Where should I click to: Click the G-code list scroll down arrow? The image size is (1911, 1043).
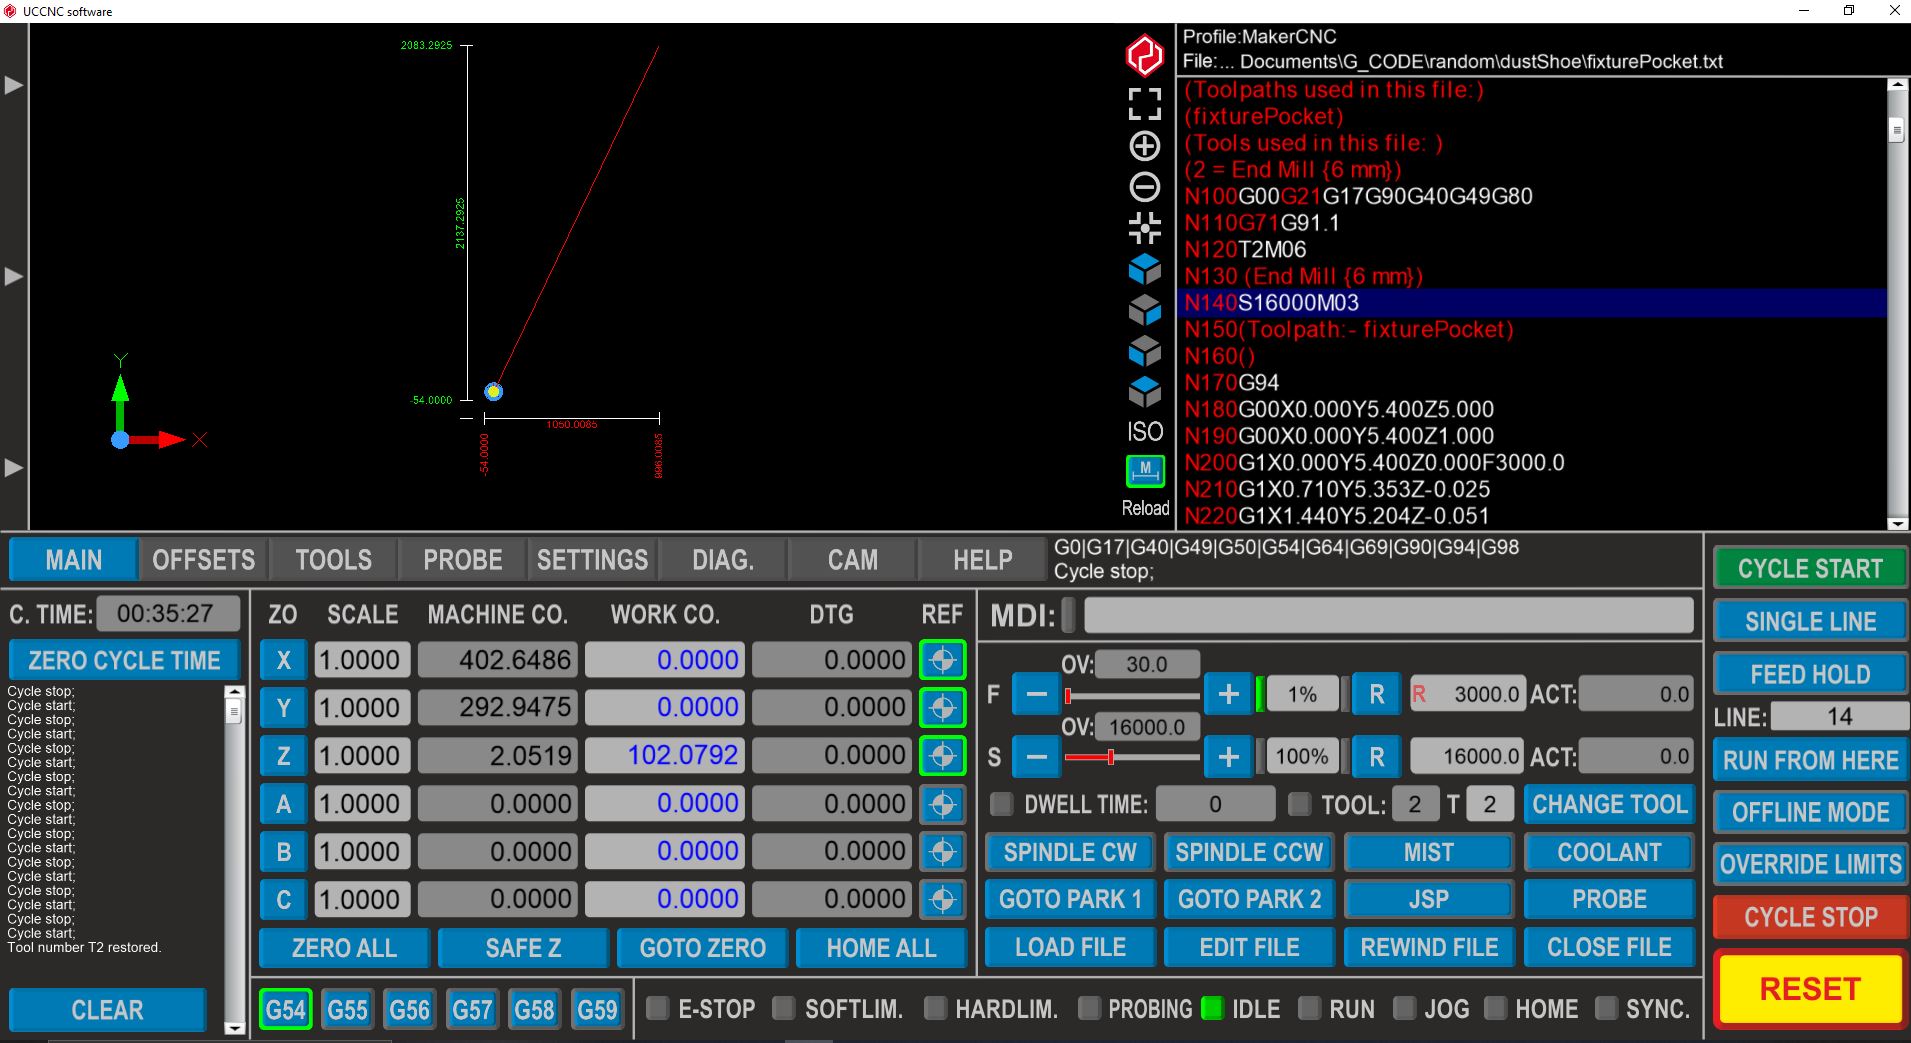pos(1896,523)
